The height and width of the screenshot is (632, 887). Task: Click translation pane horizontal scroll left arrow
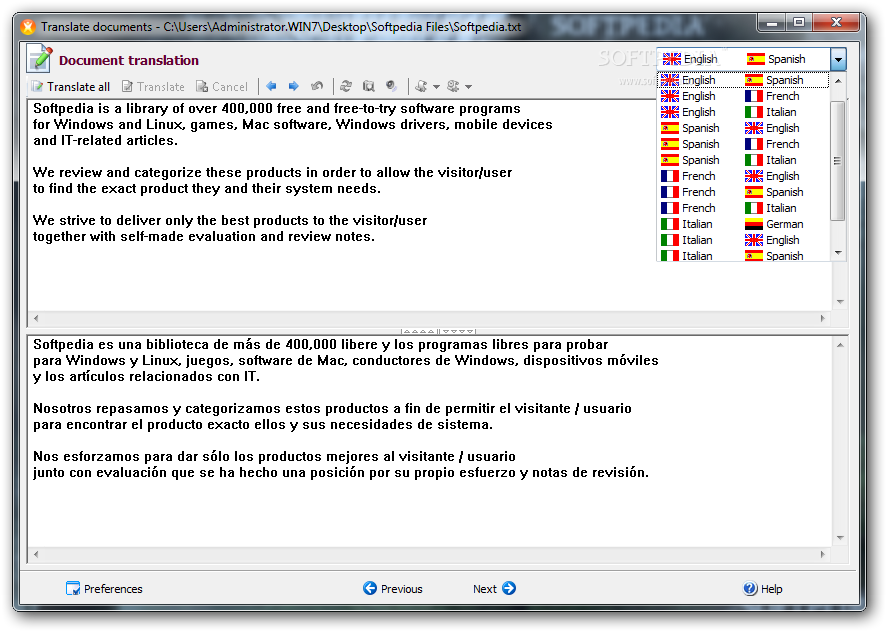36,554
